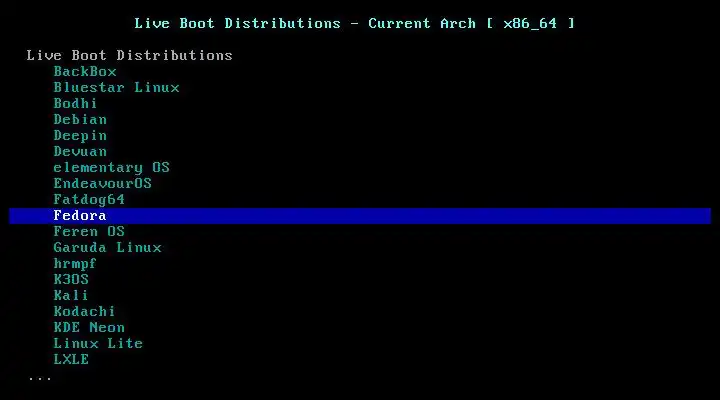The height and width of the screenshot is (400, 720).
Task: Pick the hrmpf rescue entry
Action: click(75, 264)
